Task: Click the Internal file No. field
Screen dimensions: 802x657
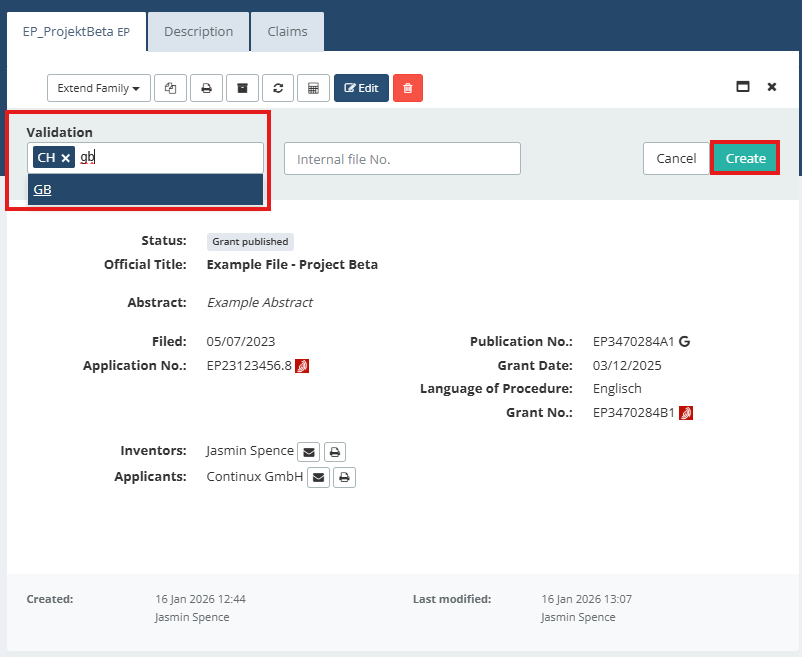Action: [x=403, y=158]
